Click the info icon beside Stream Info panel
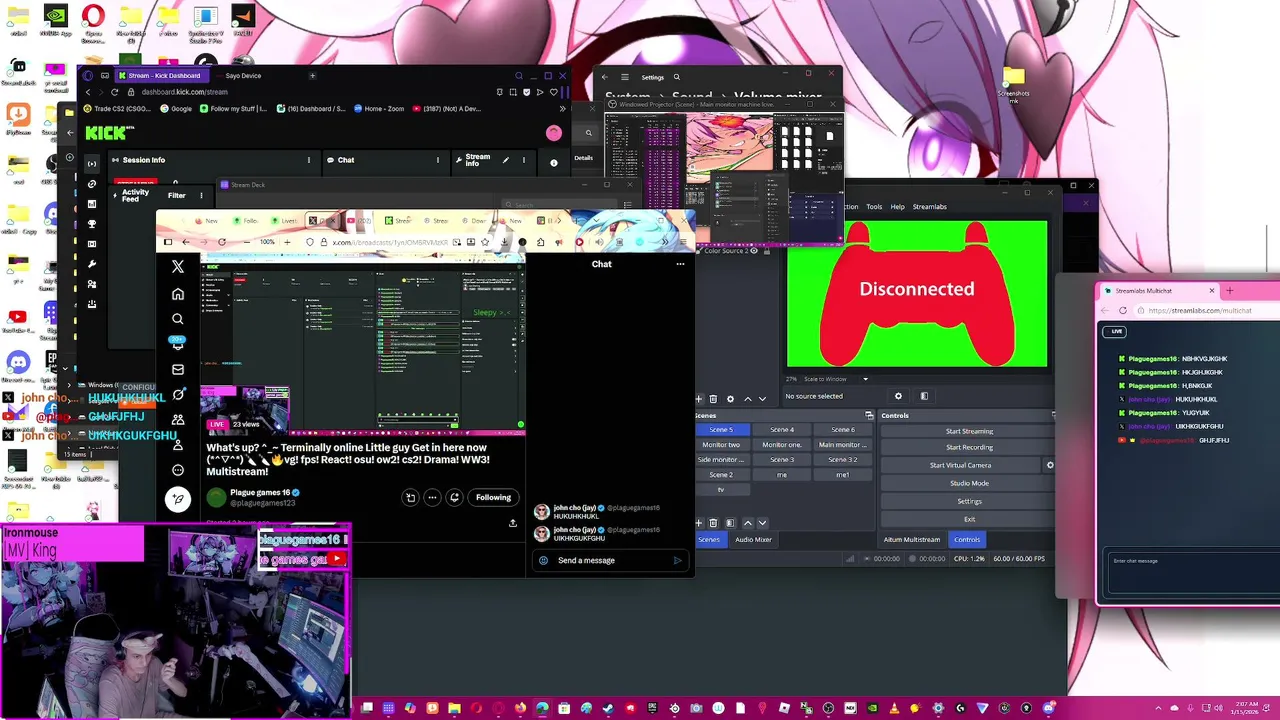The image size is (1280, 720). pos(554,162)
